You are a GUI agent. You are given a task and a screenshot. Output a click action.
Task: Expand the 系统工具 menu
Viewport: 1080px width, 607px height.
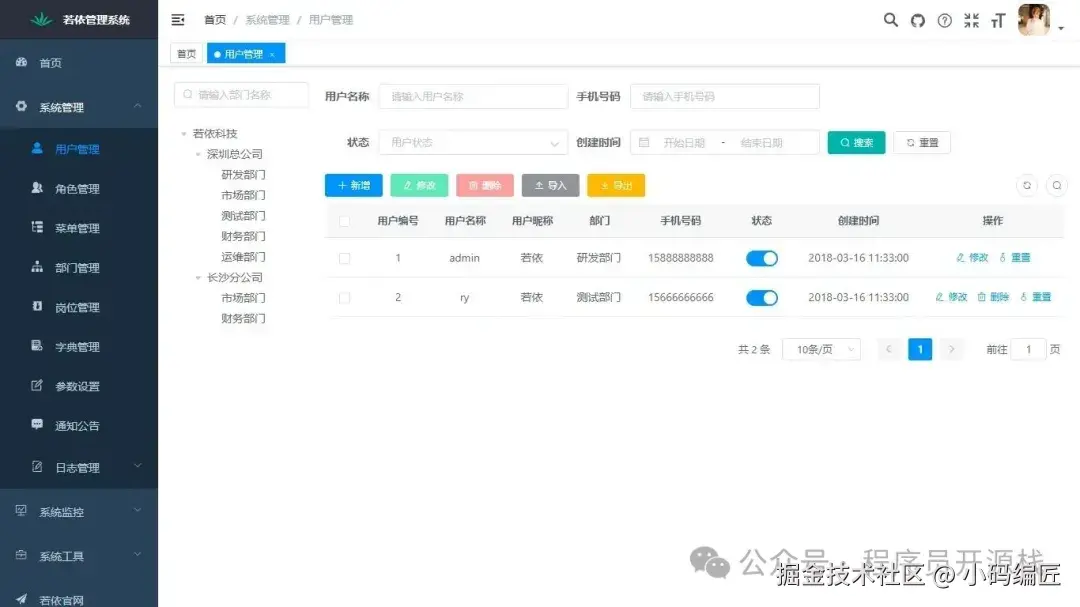tap(137, 555)
